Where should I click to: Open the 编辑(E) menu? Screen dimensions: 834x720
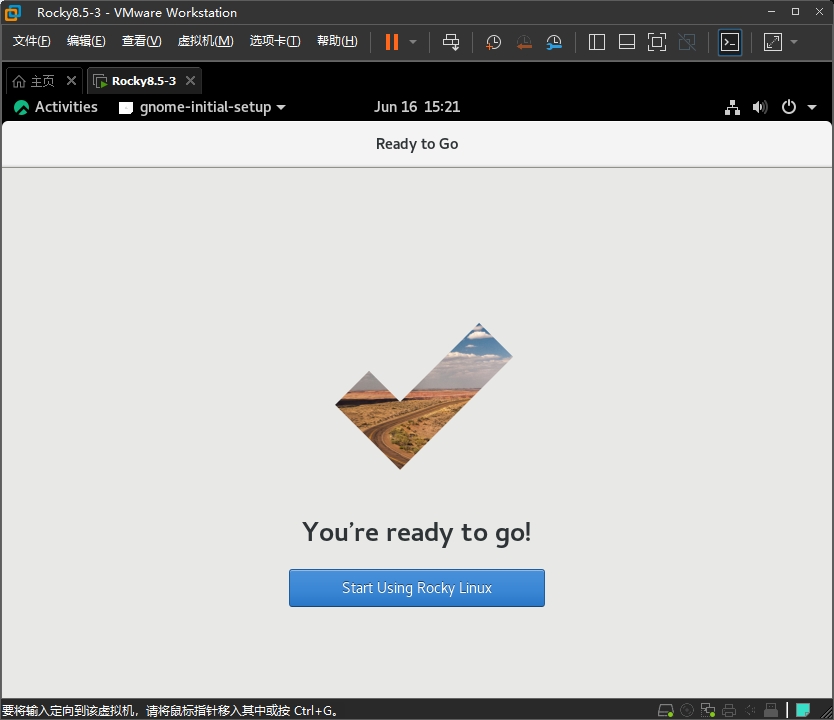tap(86, 41)
